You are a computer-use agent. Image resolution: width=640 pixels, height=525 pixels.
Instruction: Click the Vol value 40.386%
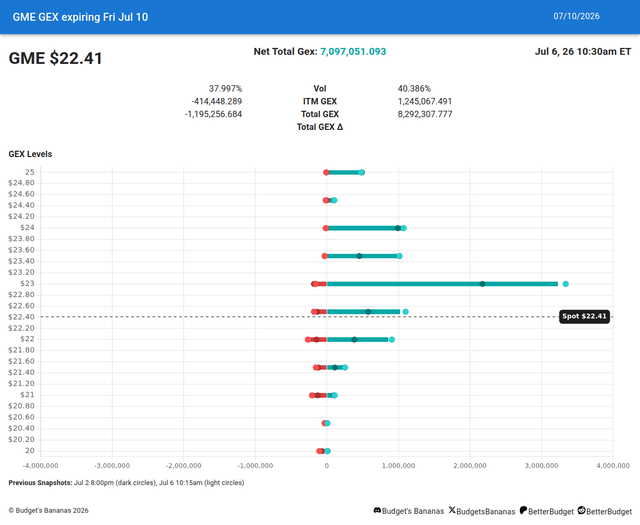414,89
